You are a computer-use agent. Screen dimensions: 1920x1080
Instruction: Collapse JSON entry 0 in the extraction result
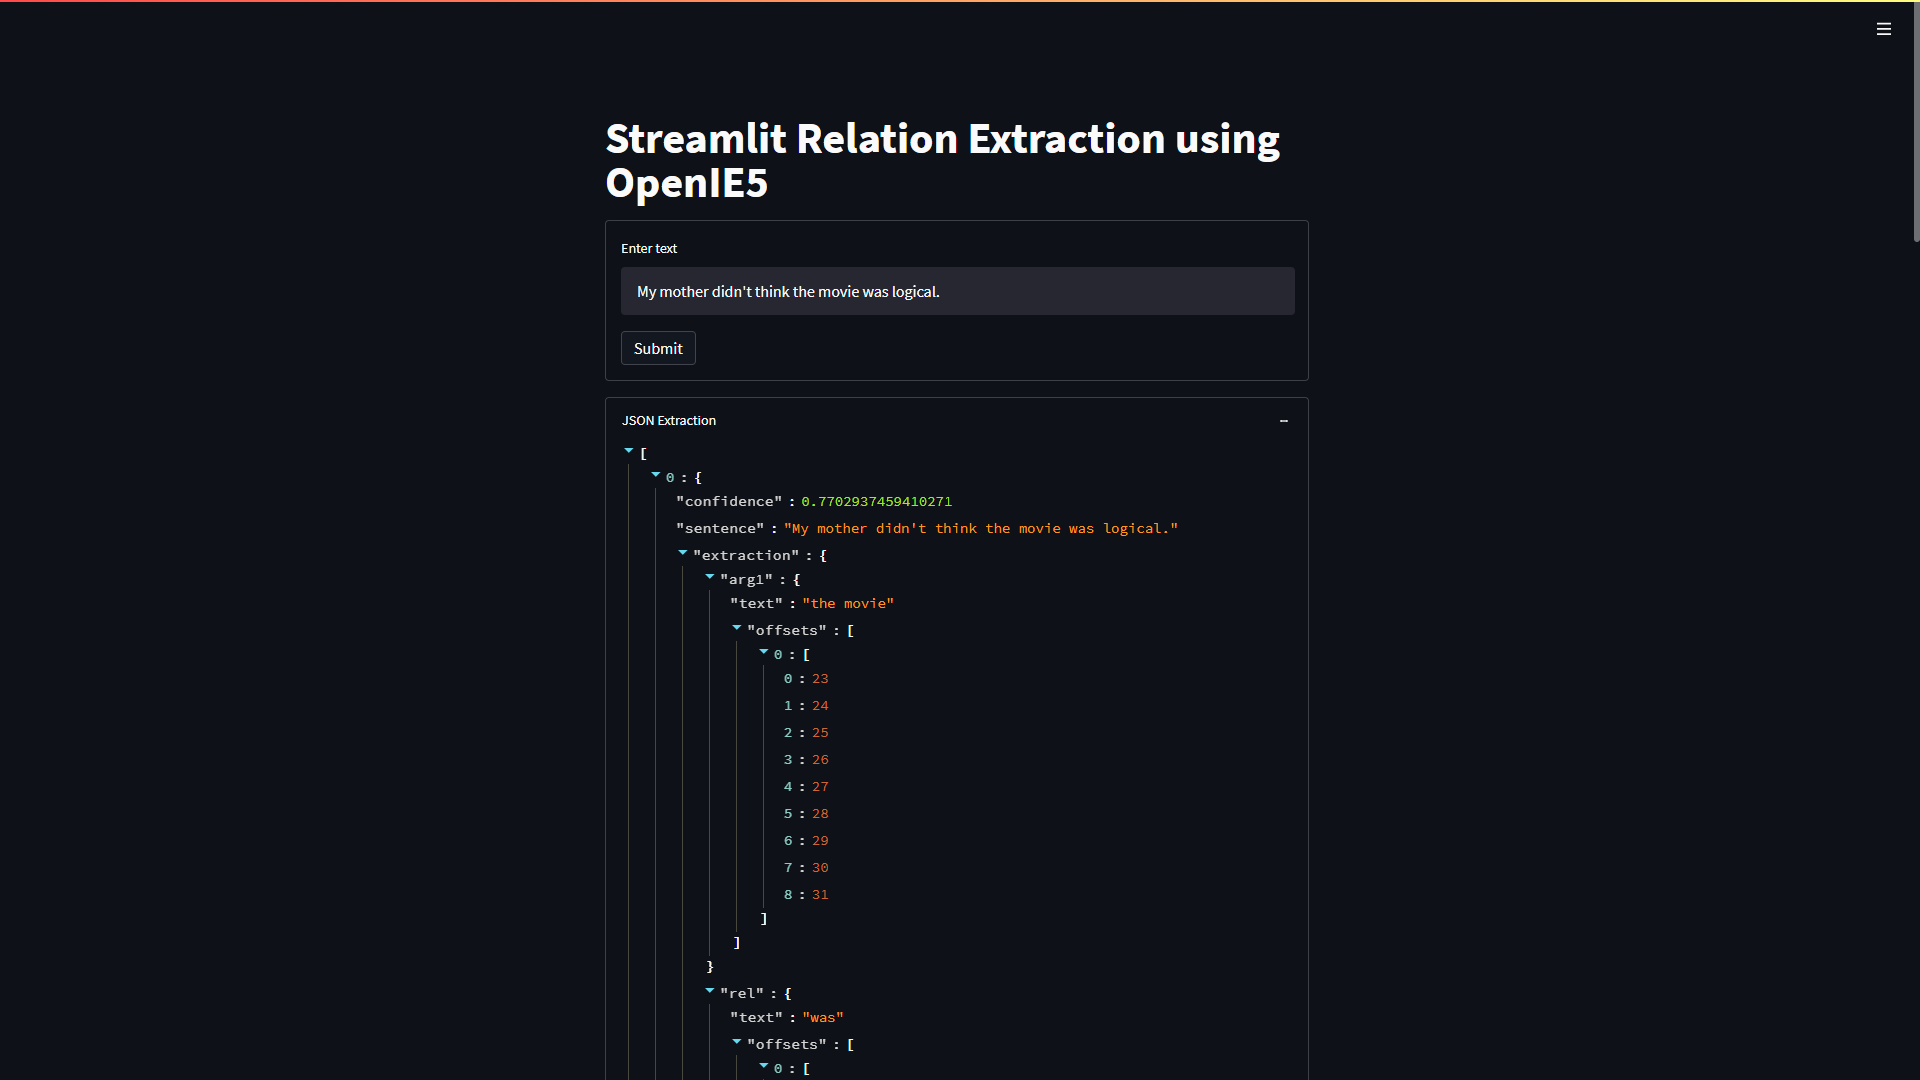coord(655,474)
